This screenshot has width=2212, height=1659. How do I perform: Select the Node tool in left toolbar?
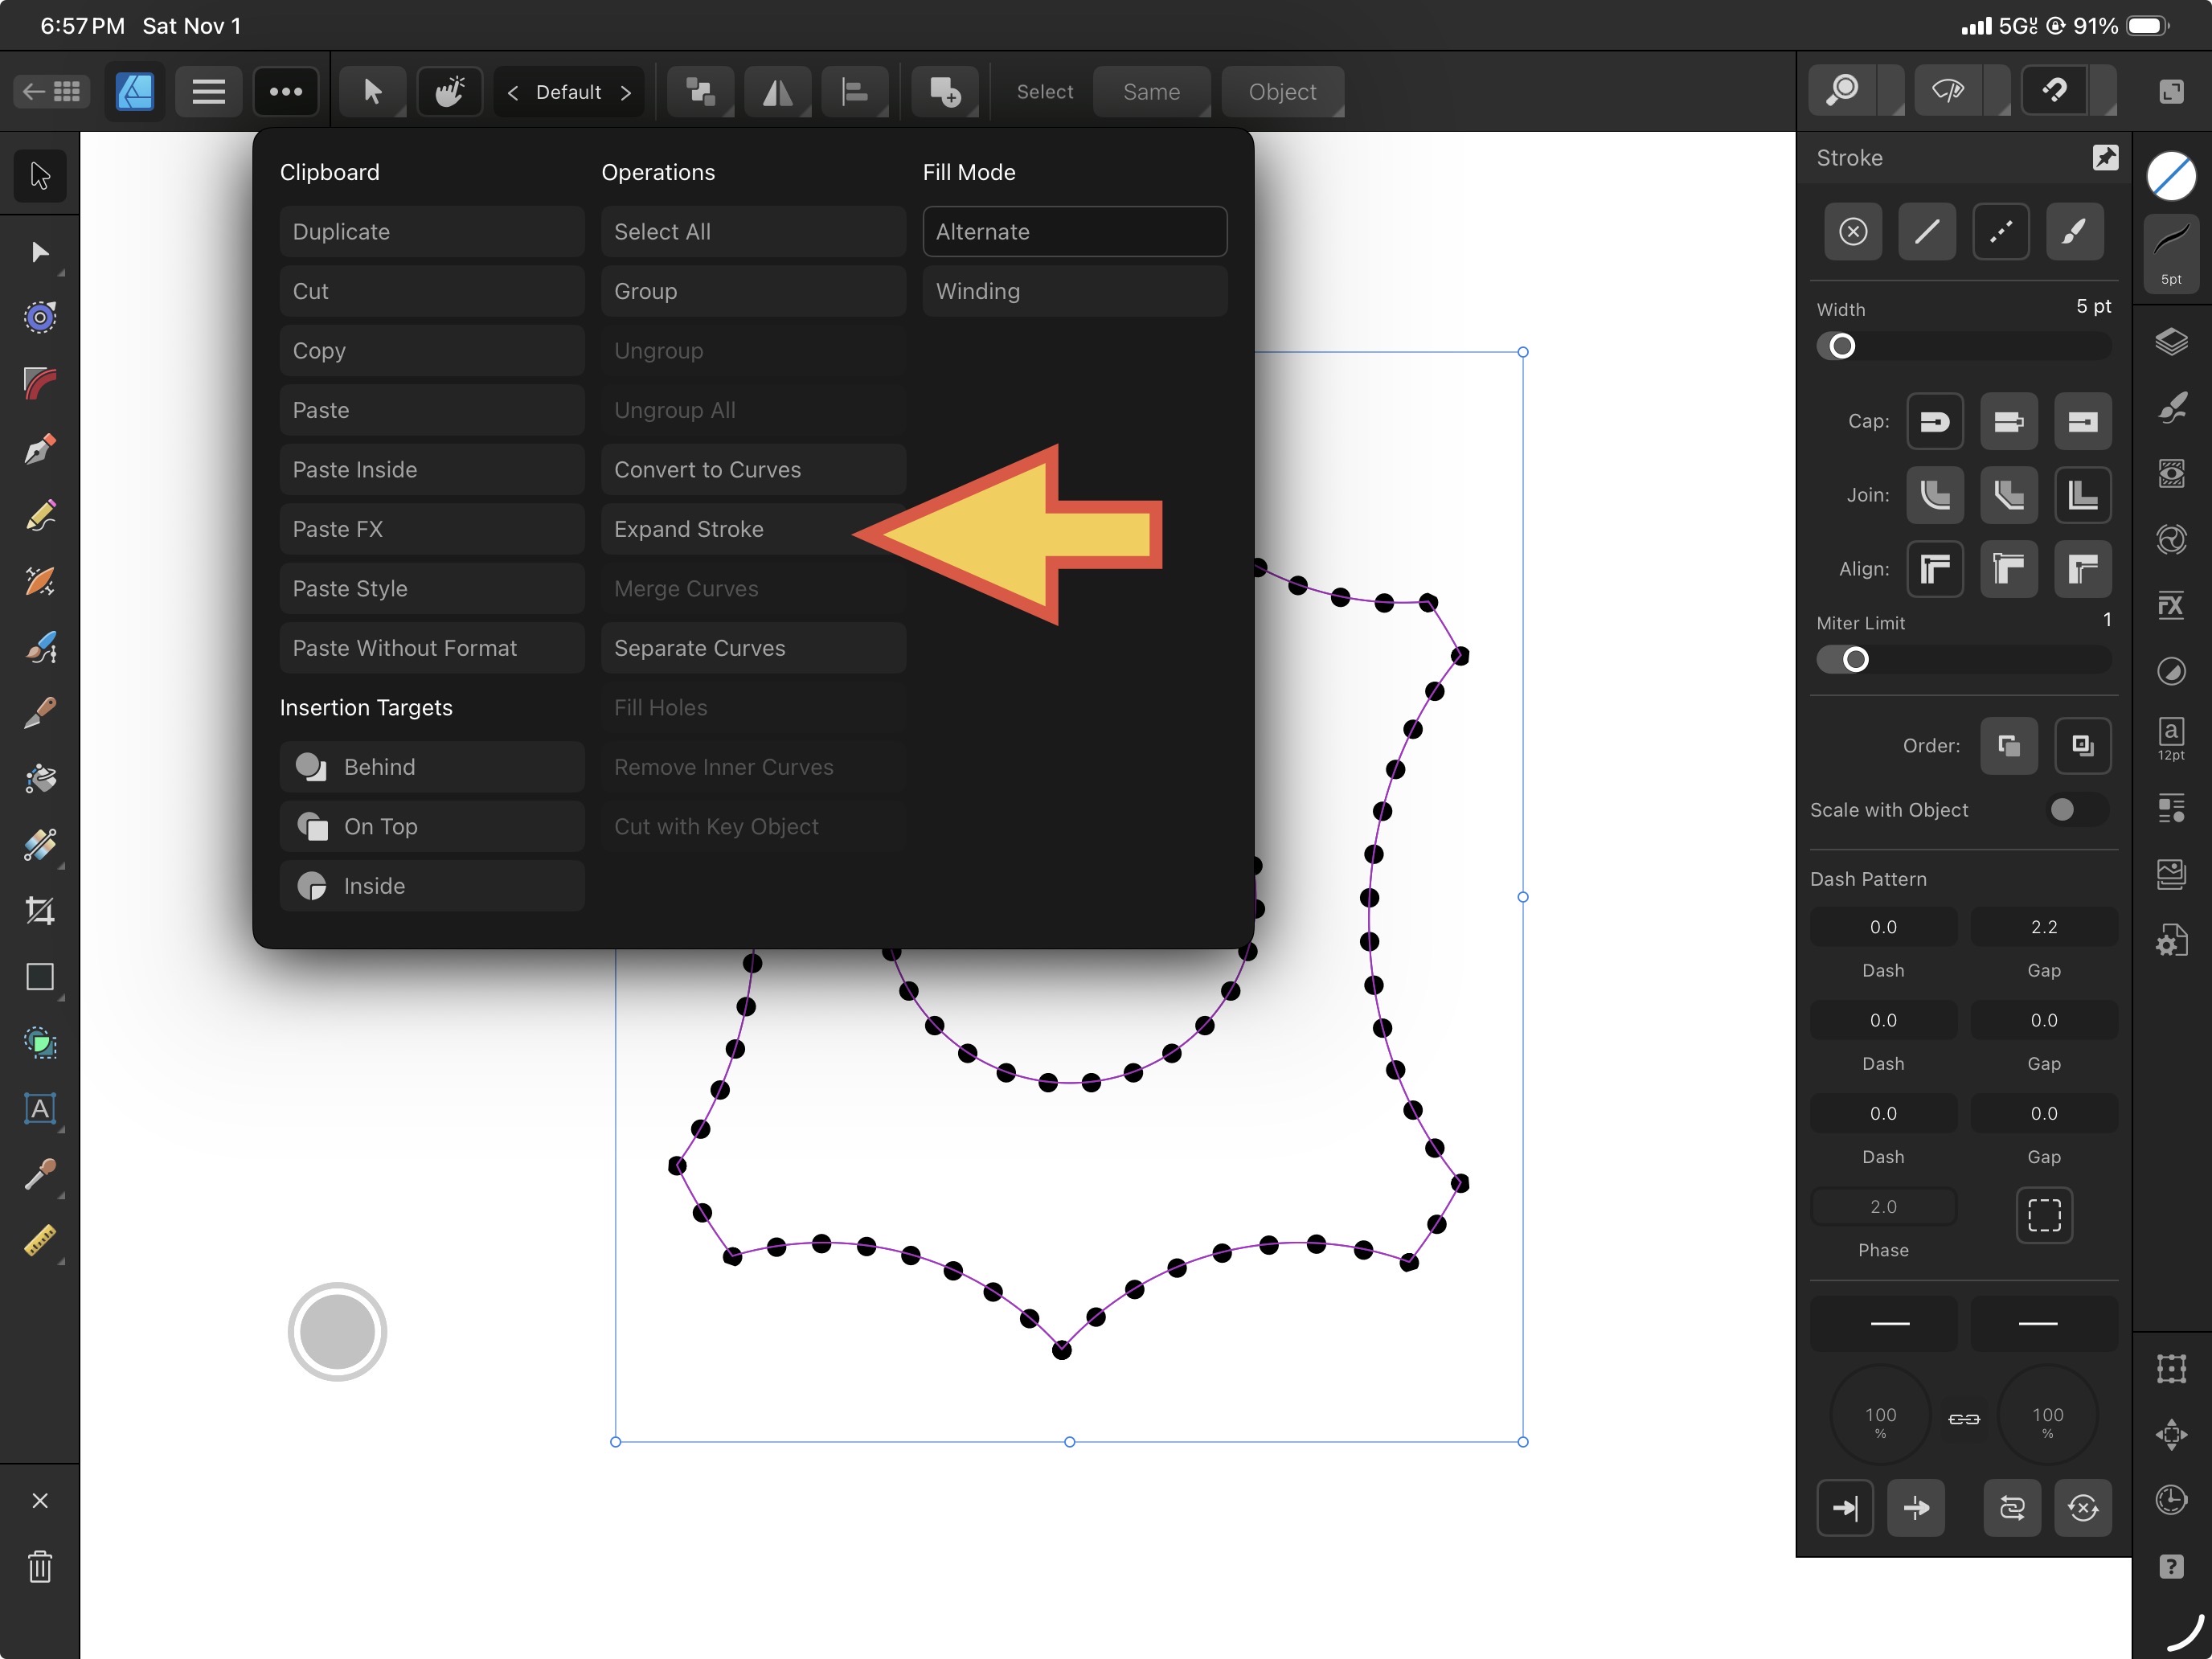click(x=39, y=252)
